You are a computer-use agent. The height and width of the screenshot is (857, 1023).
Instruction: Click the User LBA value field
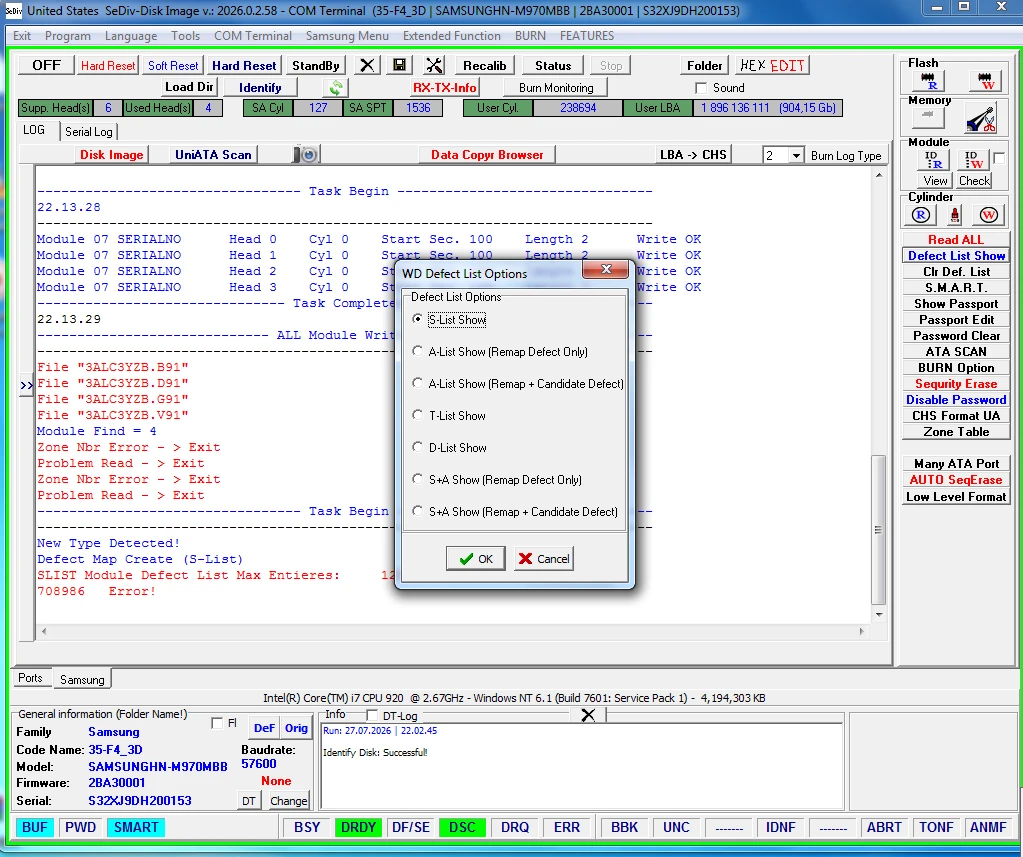pyautogui.click(x=767, y=108)
